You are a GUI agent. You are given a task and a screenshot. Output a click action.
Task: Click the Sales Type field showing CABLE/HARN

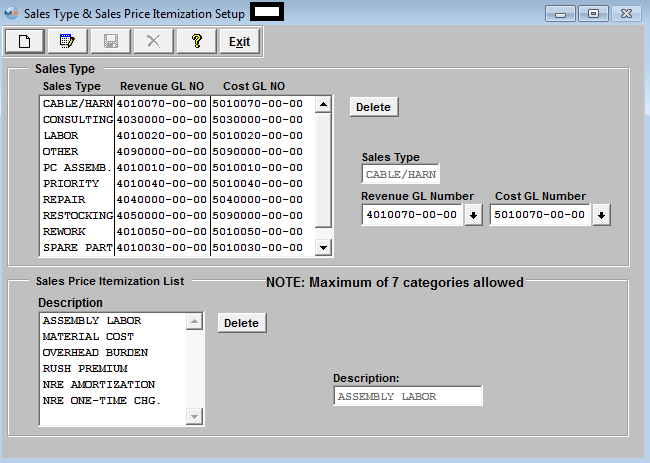pyautogui.click(x=400, y=174)
